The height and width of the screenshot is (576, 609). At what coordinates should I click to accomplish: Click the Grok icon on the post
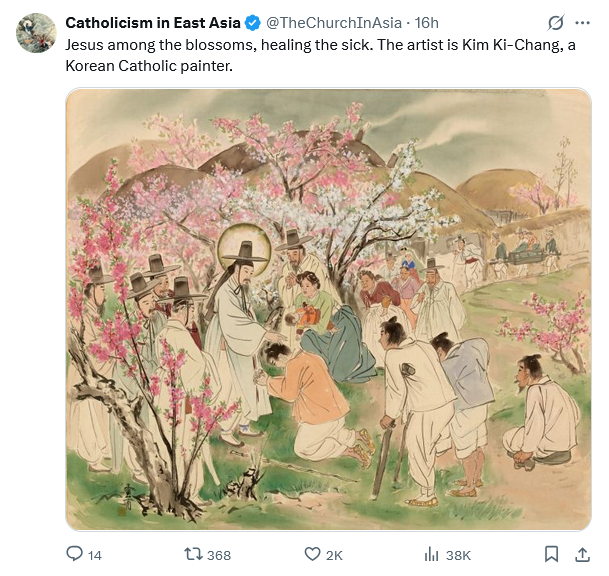tap(555, 23)
